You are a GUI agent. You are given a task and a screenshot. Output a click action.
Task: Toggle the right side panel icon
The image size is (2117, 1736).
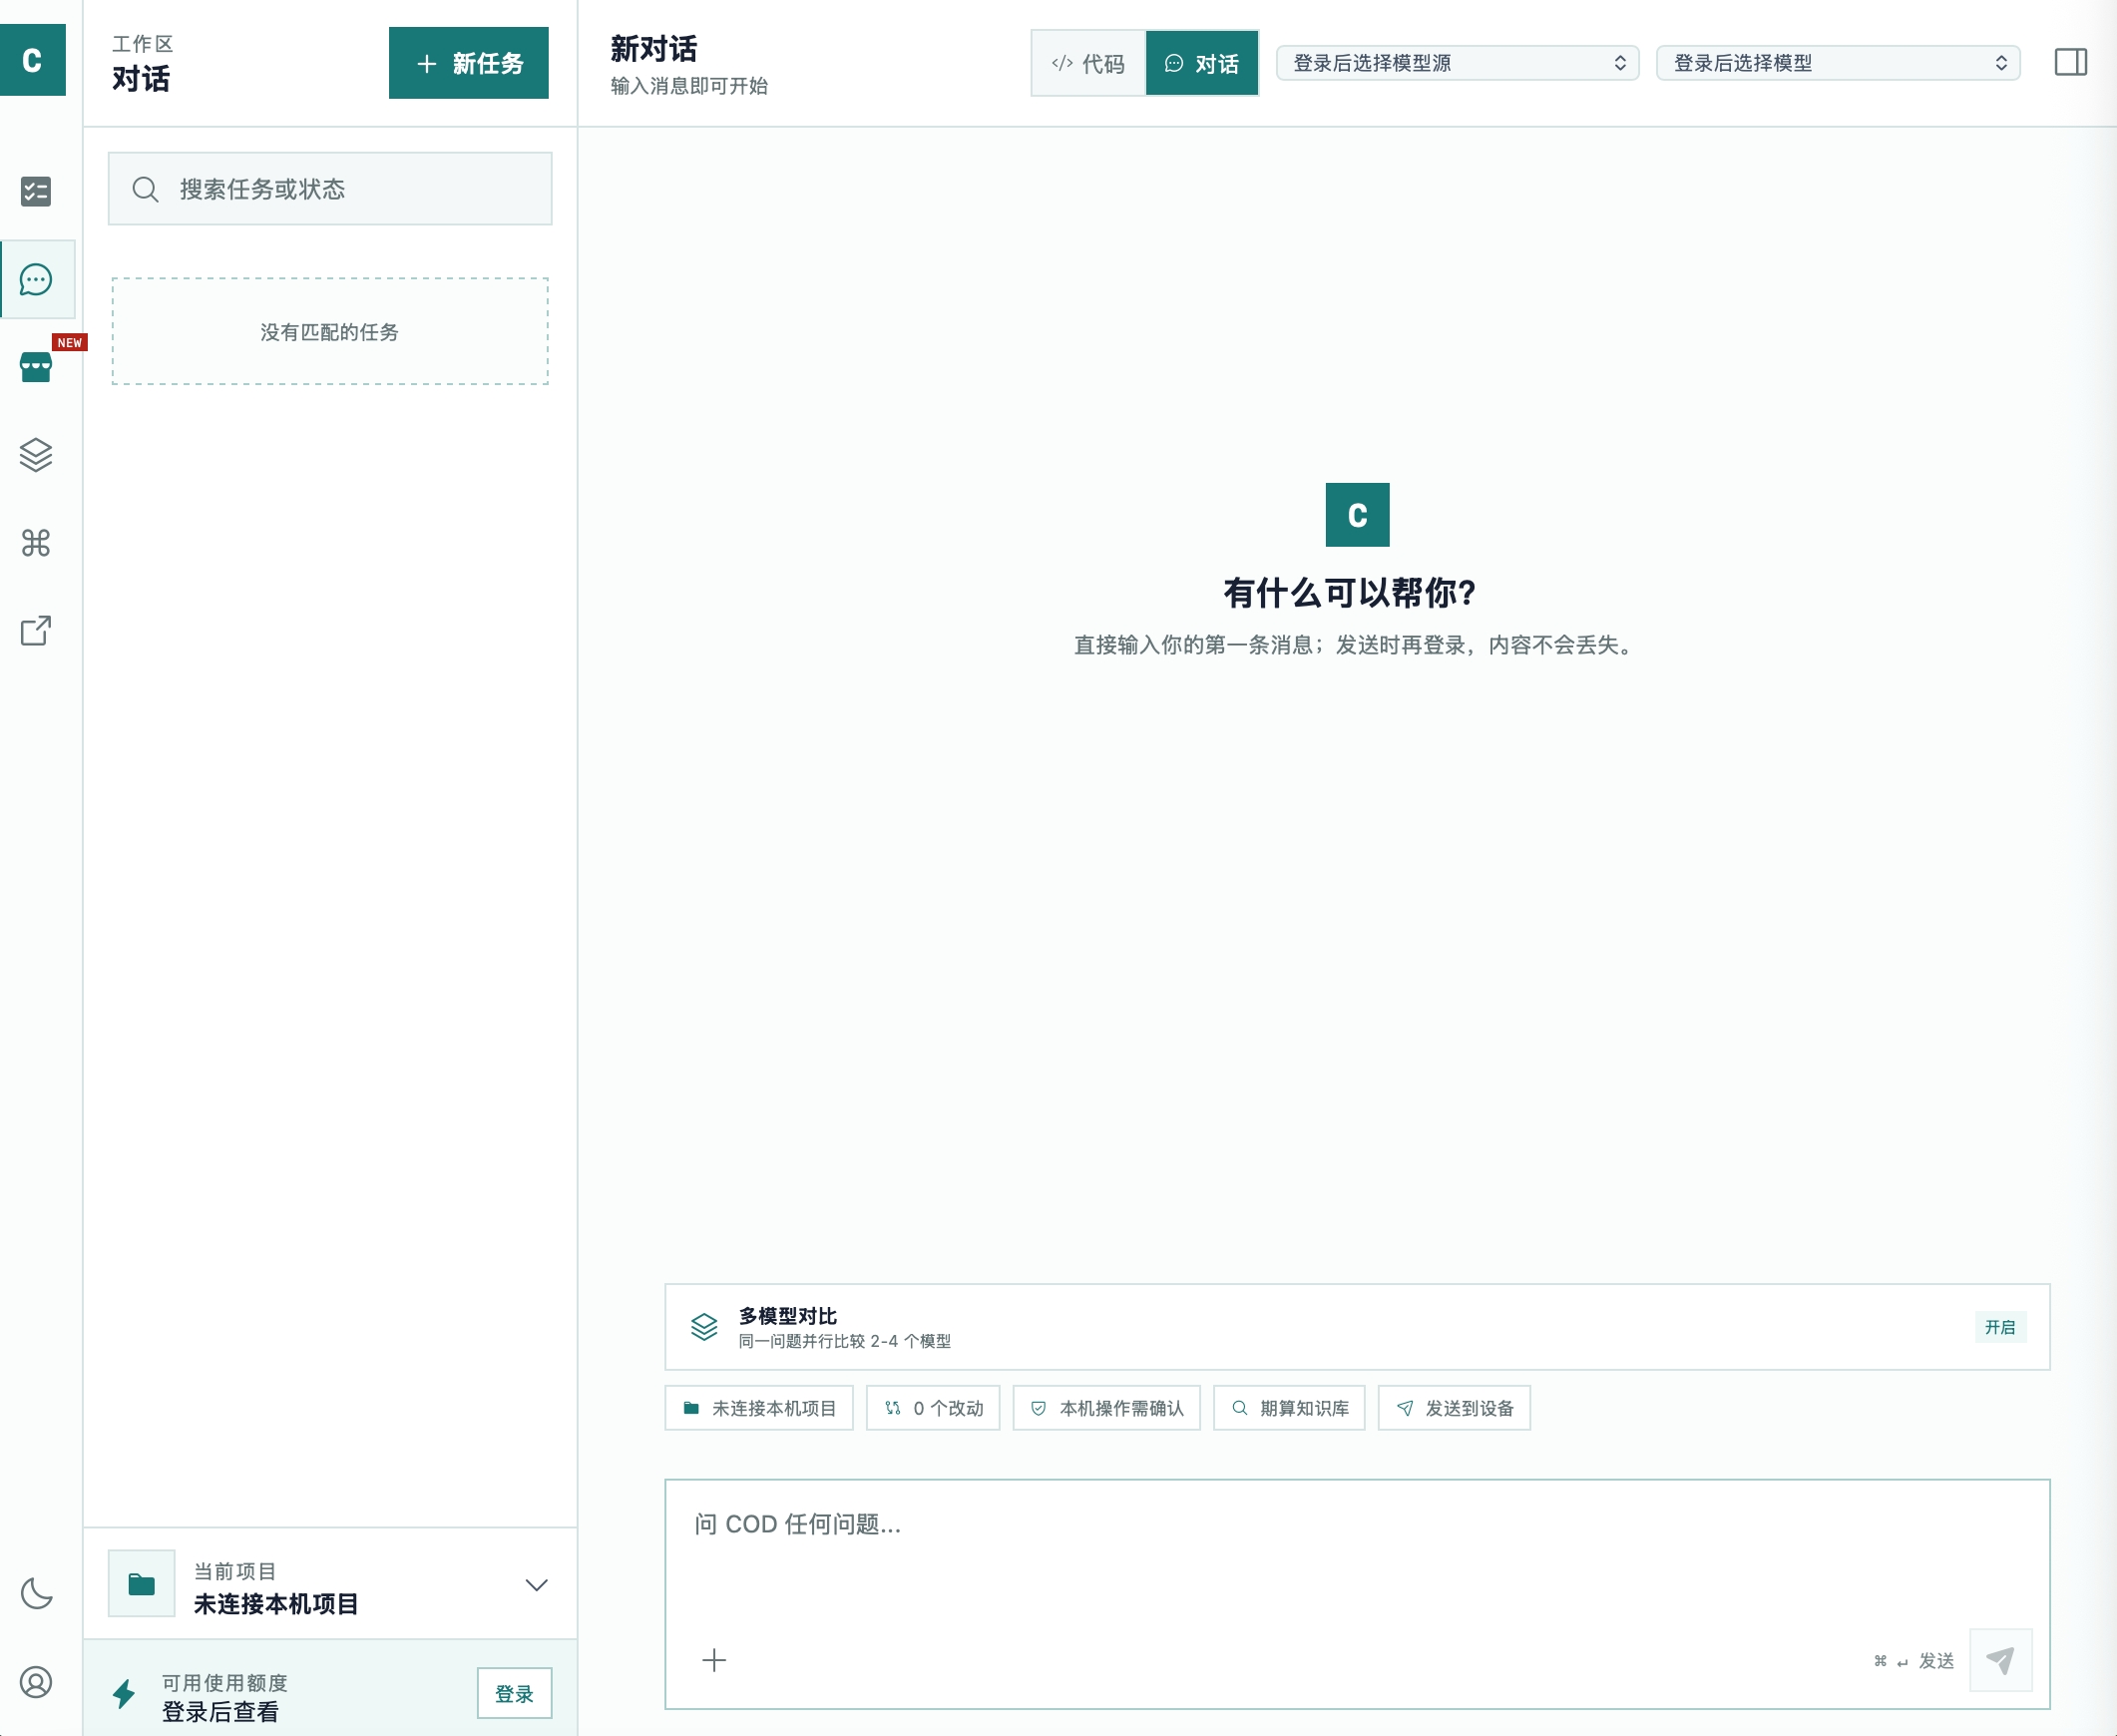click(x=2070, y=62)
